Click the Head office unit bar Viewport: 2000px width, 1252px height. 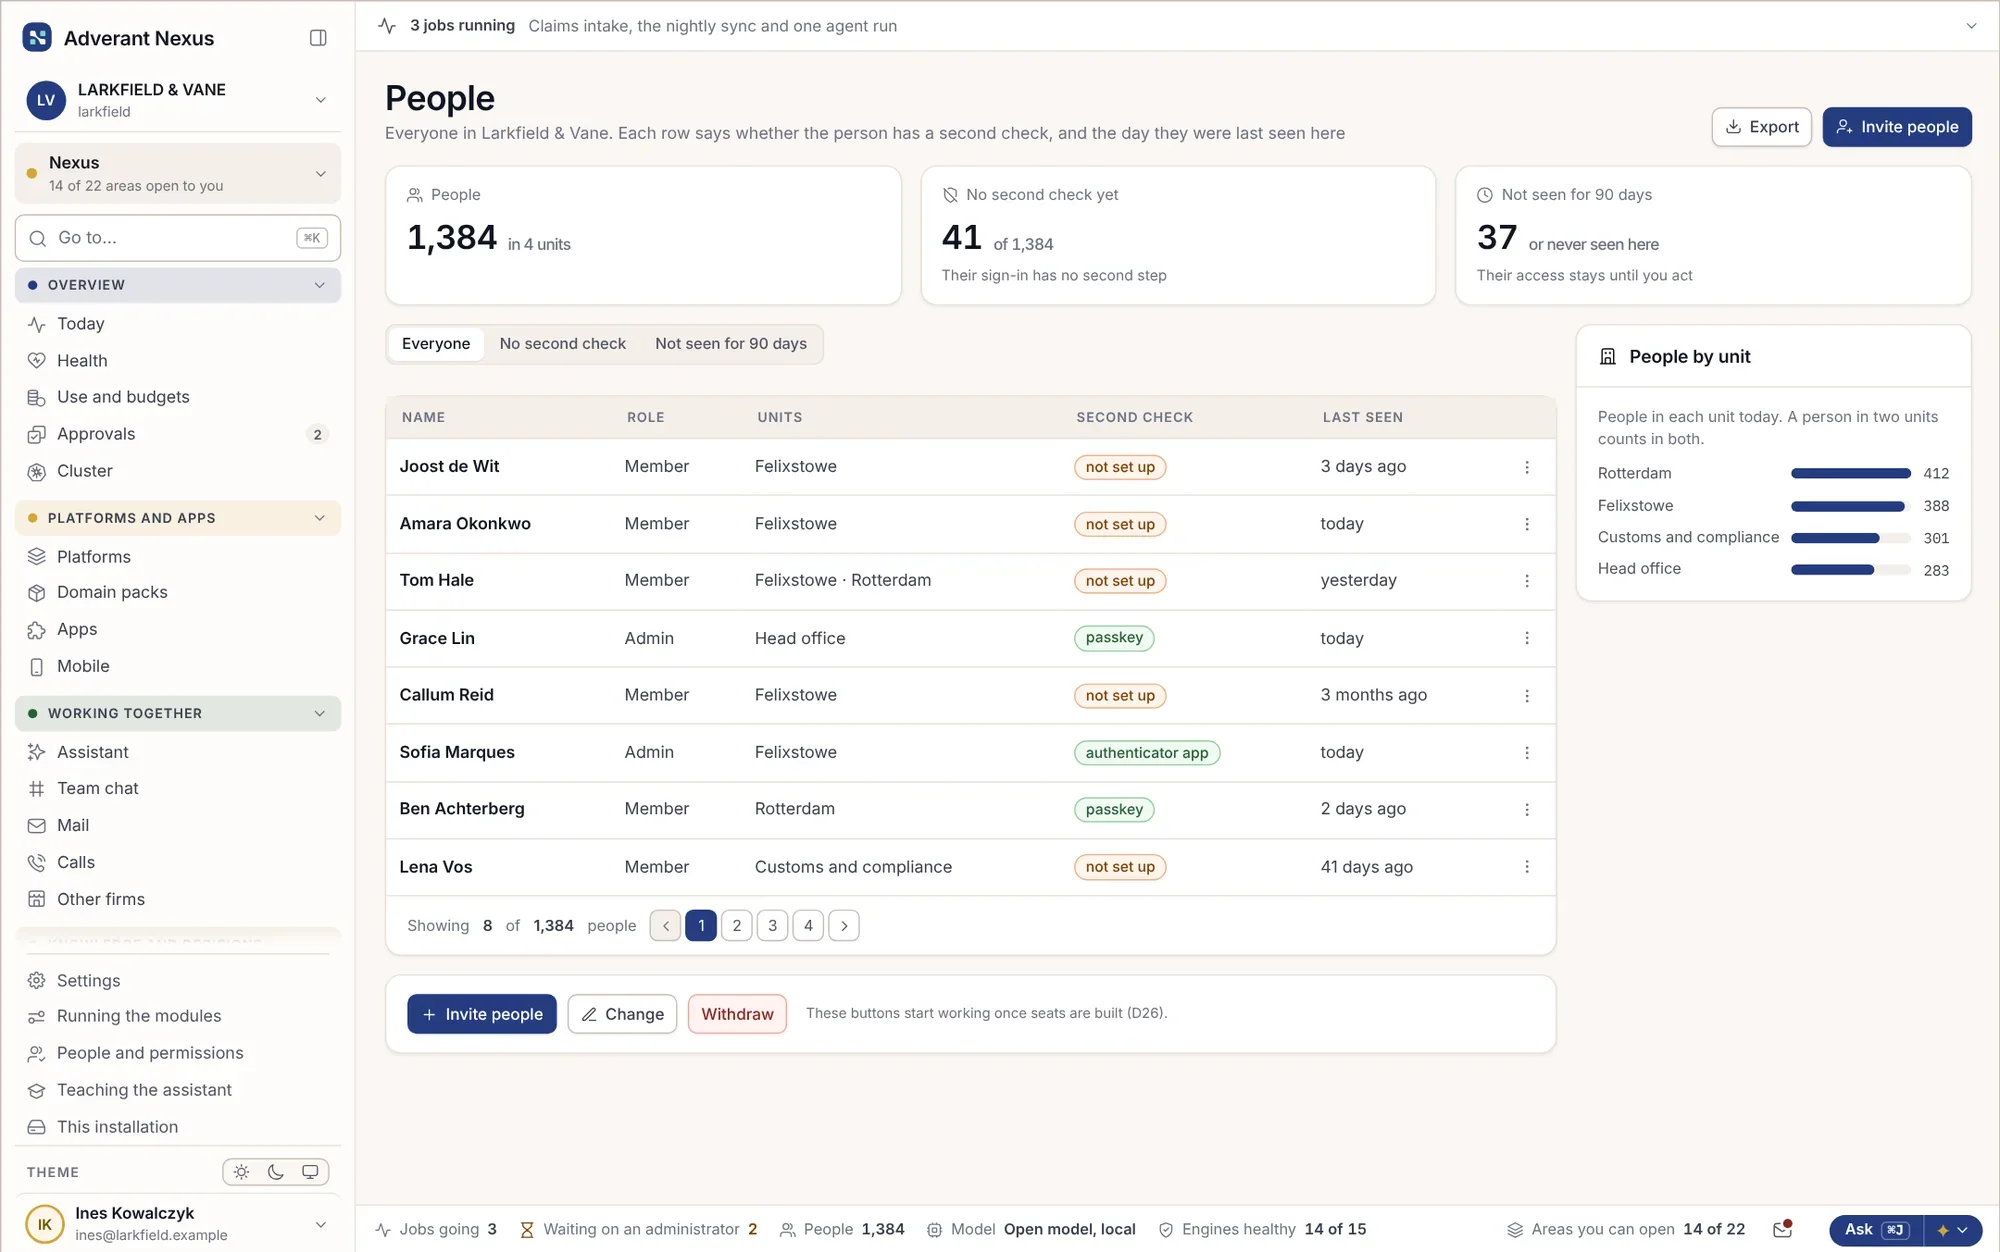pos(1850,570)
